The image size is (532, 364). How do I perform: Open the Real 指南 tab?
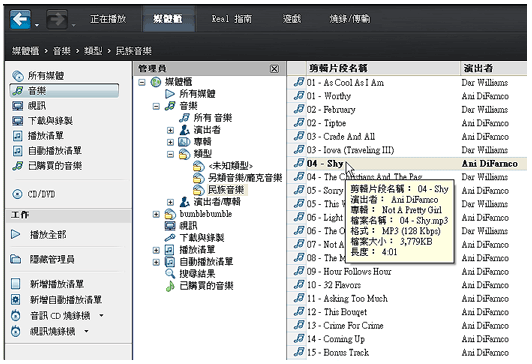click(x=231, y=19)
